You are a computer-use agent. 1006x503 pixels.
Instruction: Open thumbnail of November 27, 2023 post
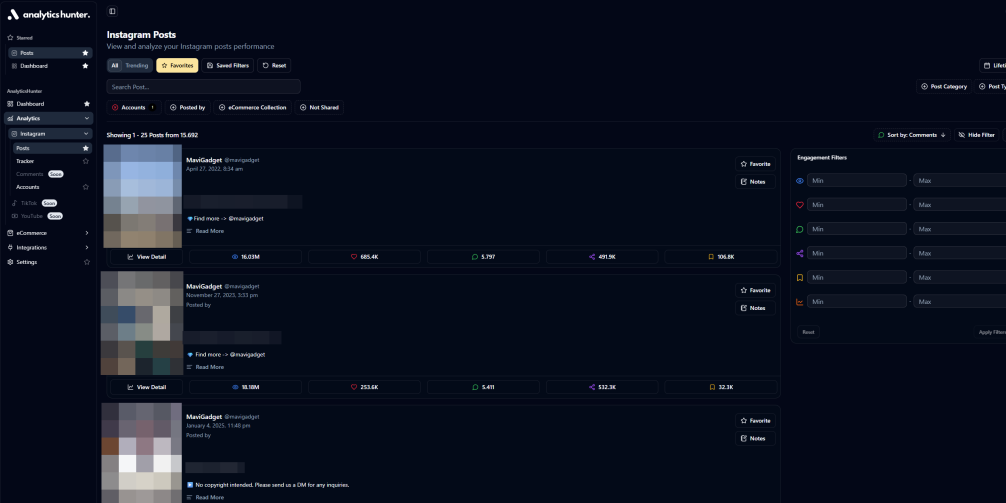point(142,323)
